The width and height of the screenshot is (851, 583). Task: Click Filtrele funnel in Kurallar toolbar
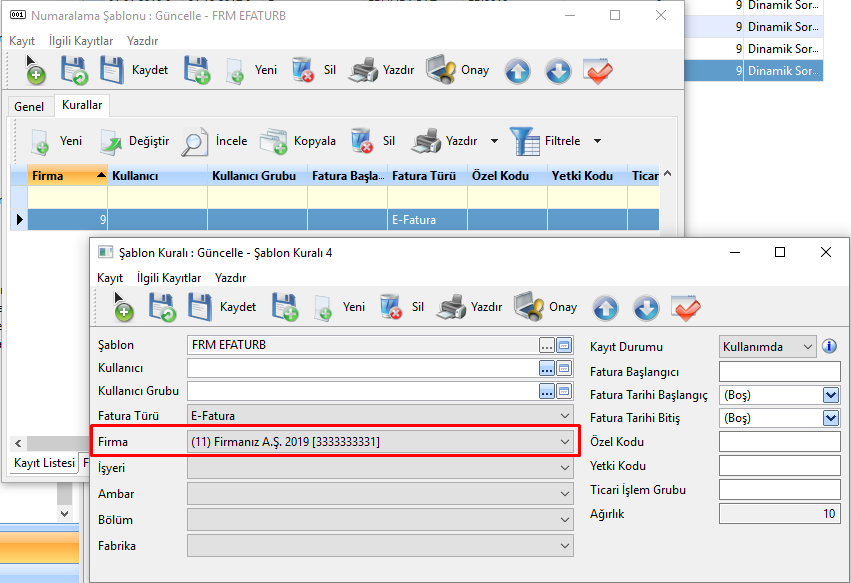tap(545, 141)
